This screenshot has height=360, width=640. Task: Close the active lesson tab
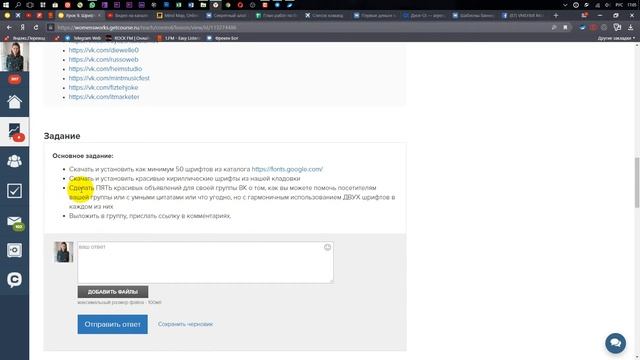(99, 16)
